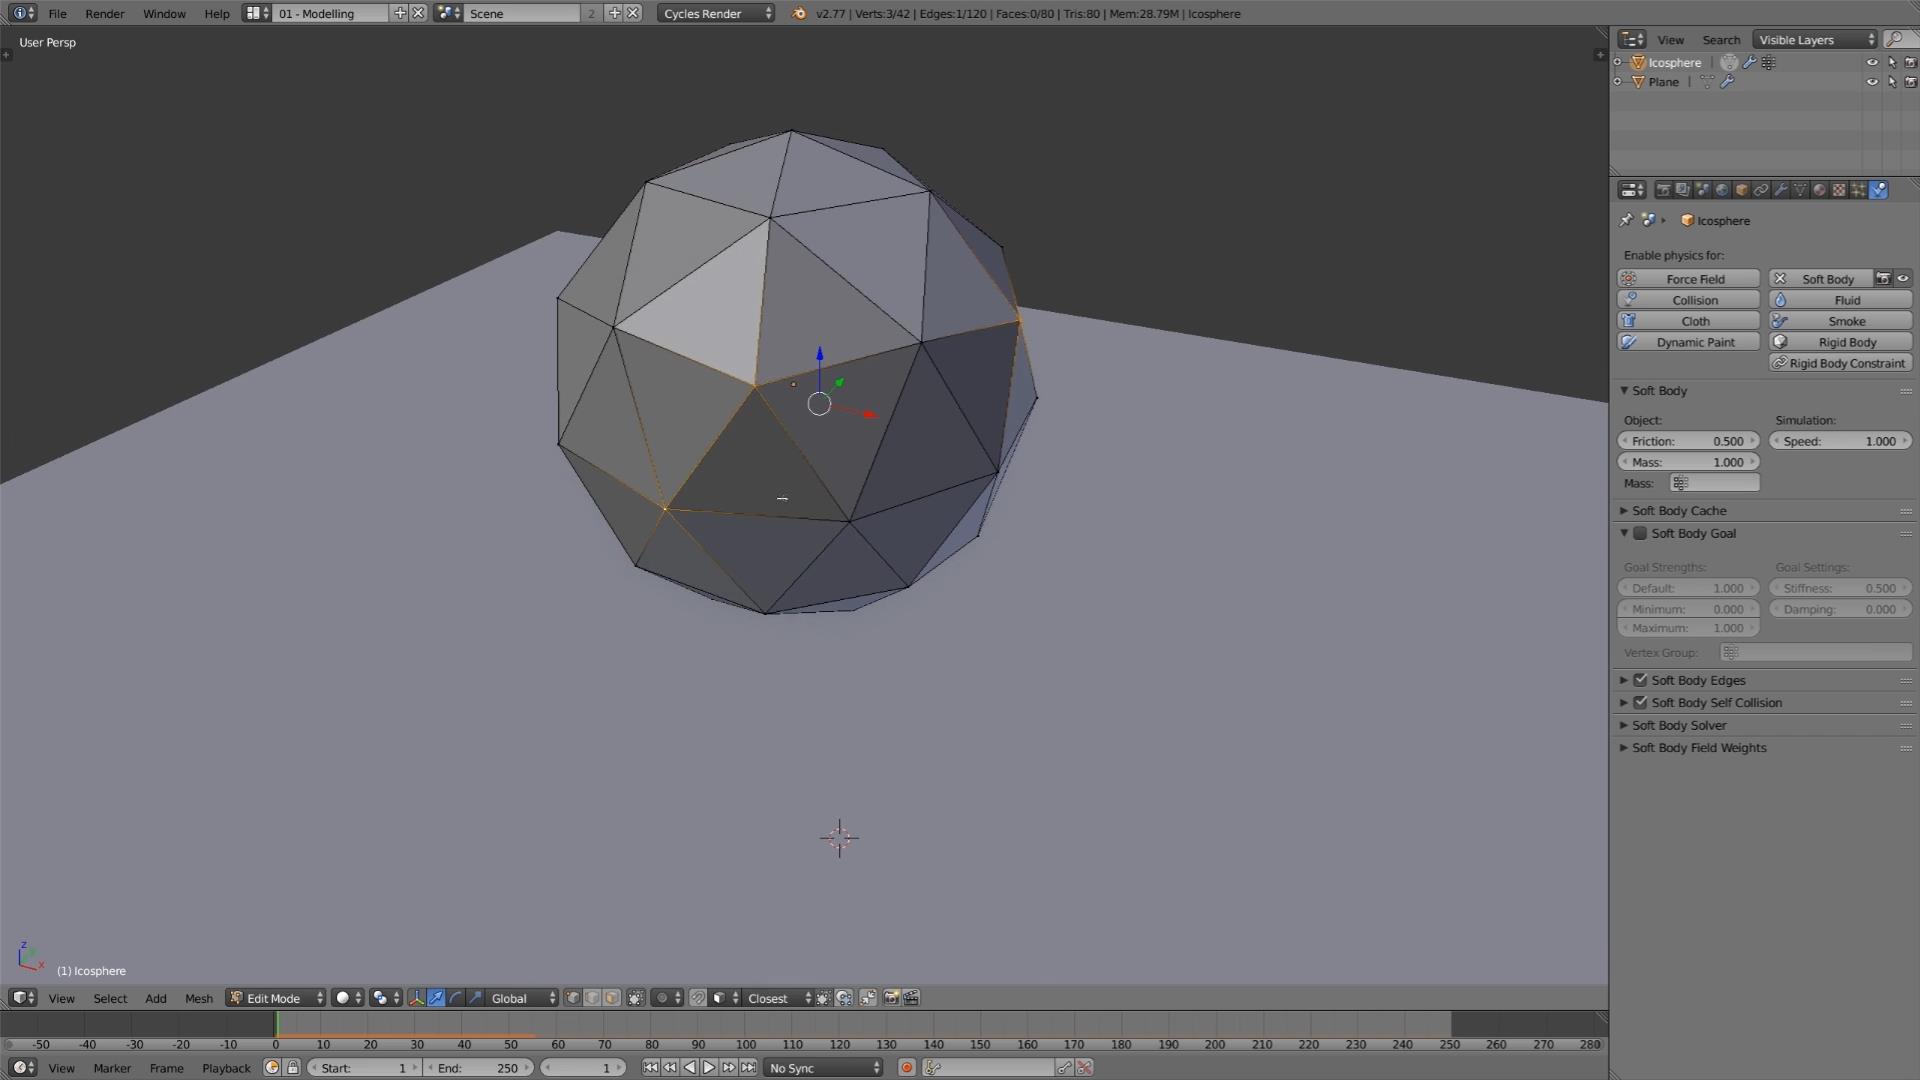Toggle renderability of Plane in outliner
1920x1080 pixels.
(1911, 82)
